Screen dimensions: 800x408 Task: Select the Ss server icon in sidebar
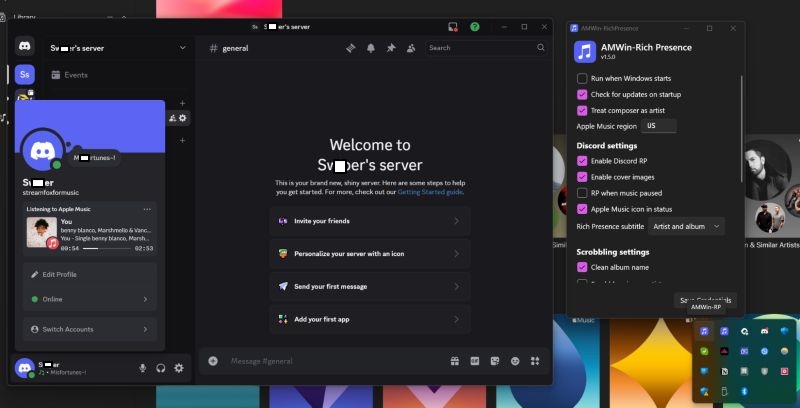coord(24,75)
